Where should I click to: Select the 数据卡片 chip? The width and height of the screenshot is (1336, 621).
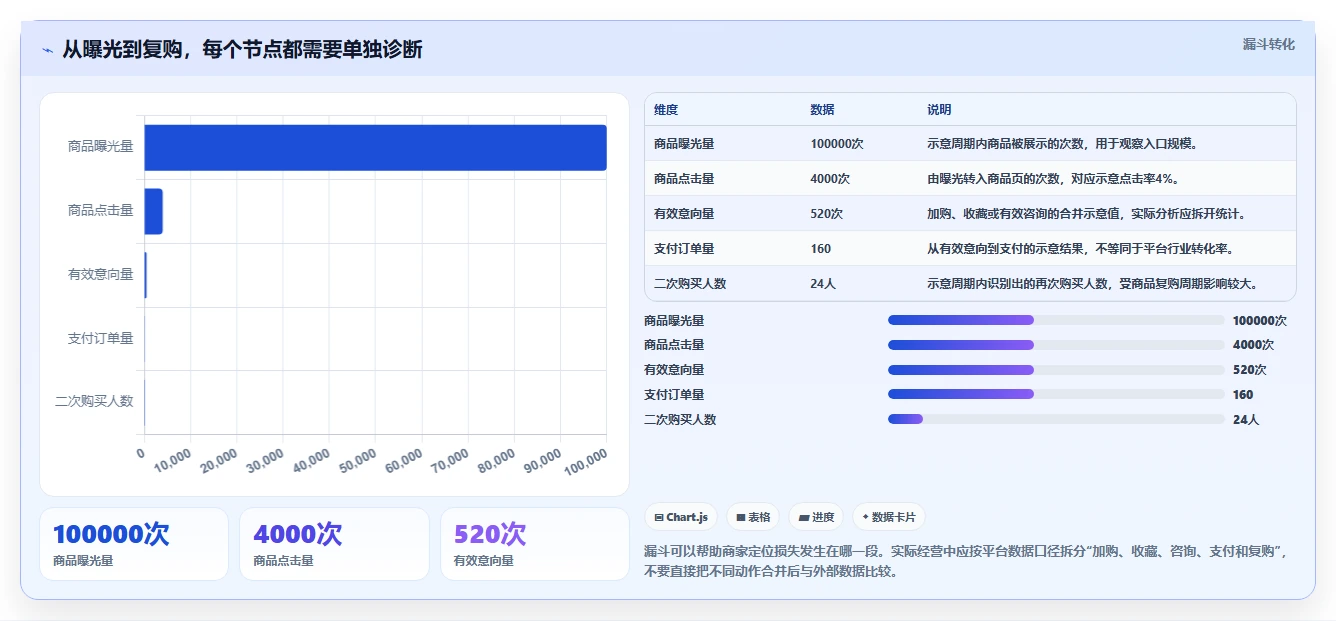(889, 517)
